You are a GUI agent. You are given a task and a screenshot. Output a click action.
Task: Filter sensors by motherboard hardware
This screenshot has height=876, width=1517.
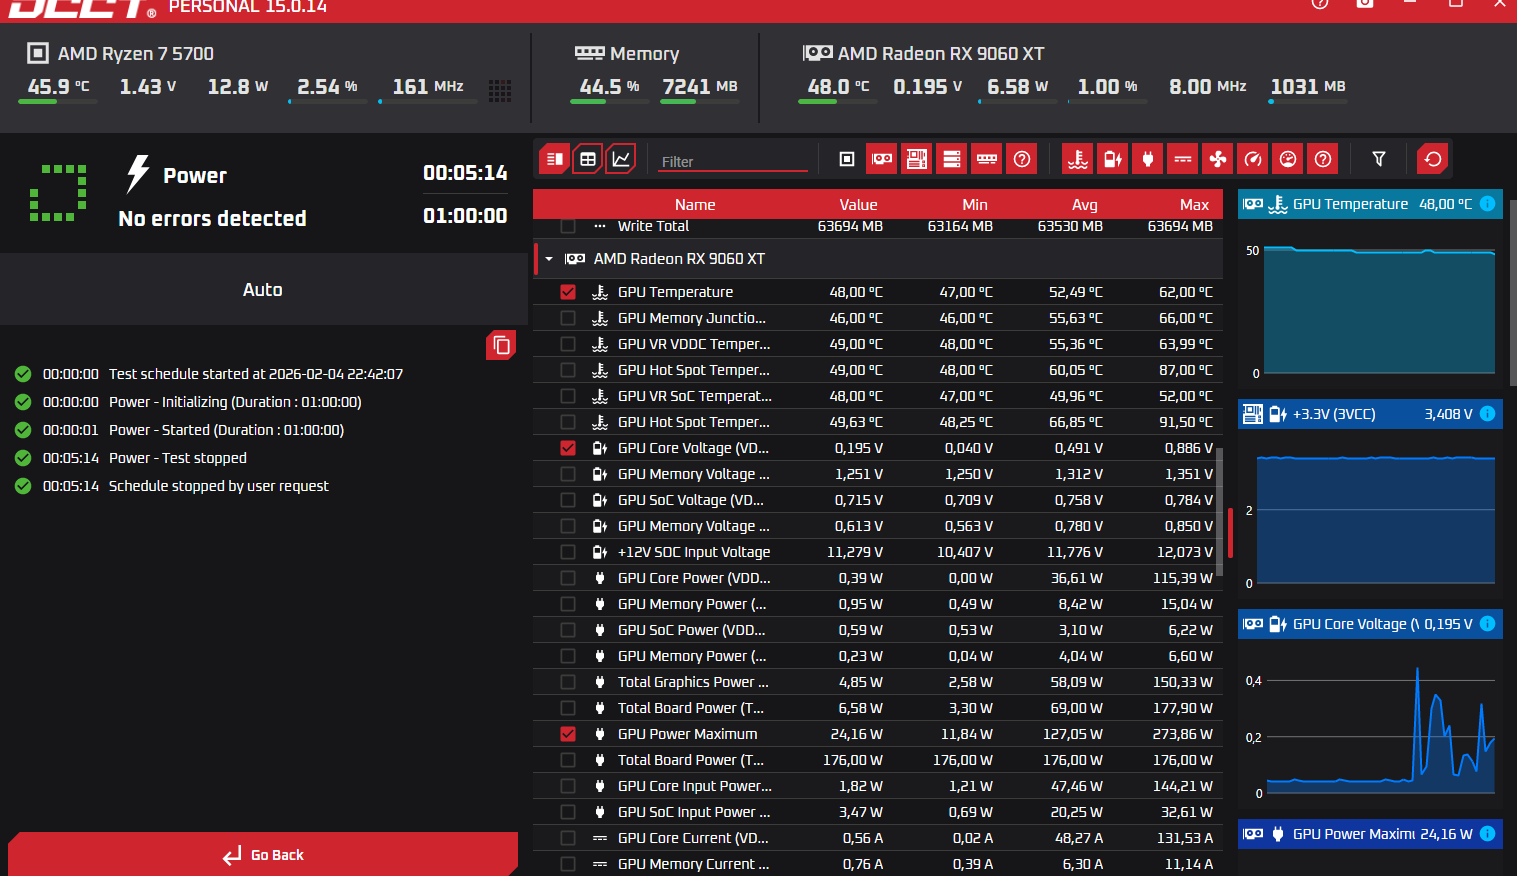(x=917, y=159)
